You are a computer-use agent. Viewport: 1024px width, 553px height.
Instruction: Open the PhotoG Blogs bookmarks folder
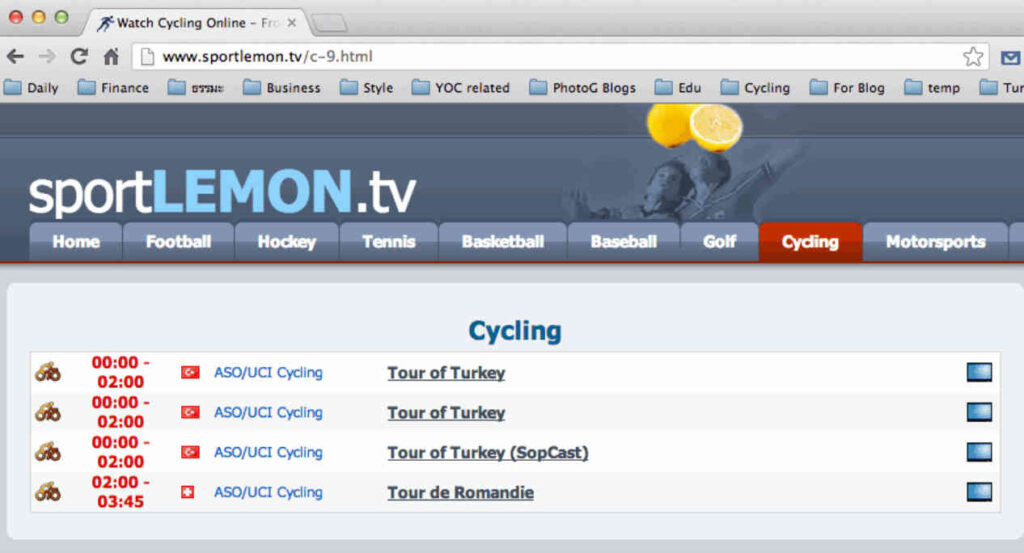[x=583, y=87]
